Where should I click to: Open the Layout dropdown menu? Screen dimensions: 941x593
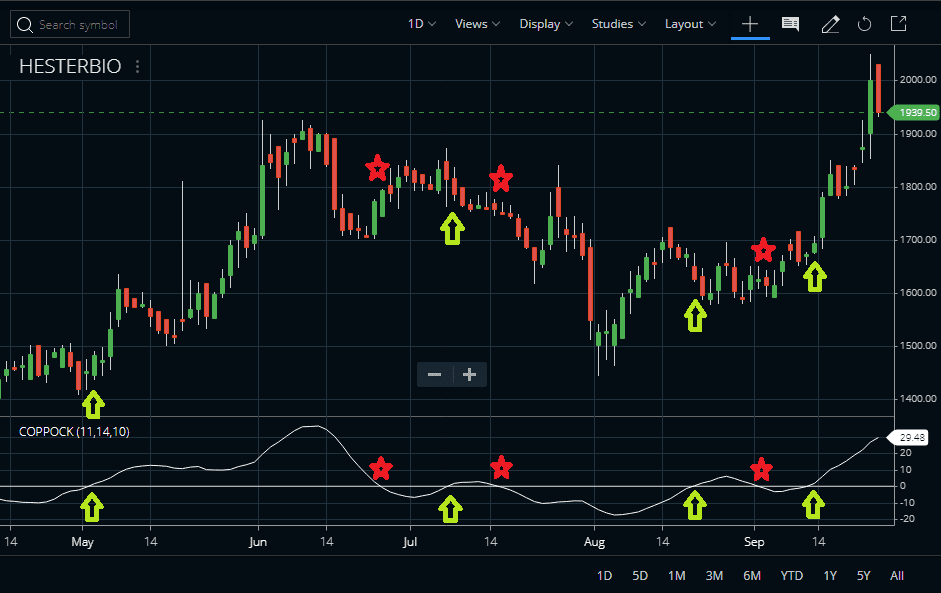(x=690, y=24)
